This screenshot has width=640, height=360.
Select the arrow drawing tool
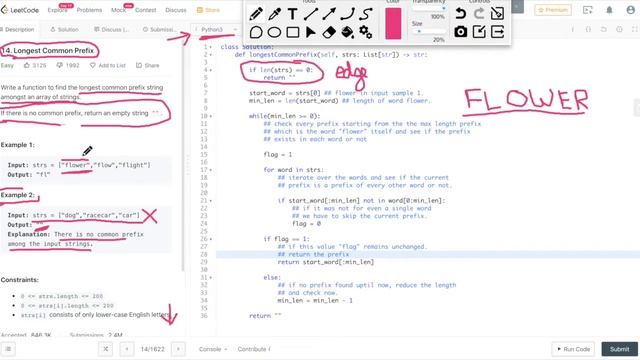329,14
